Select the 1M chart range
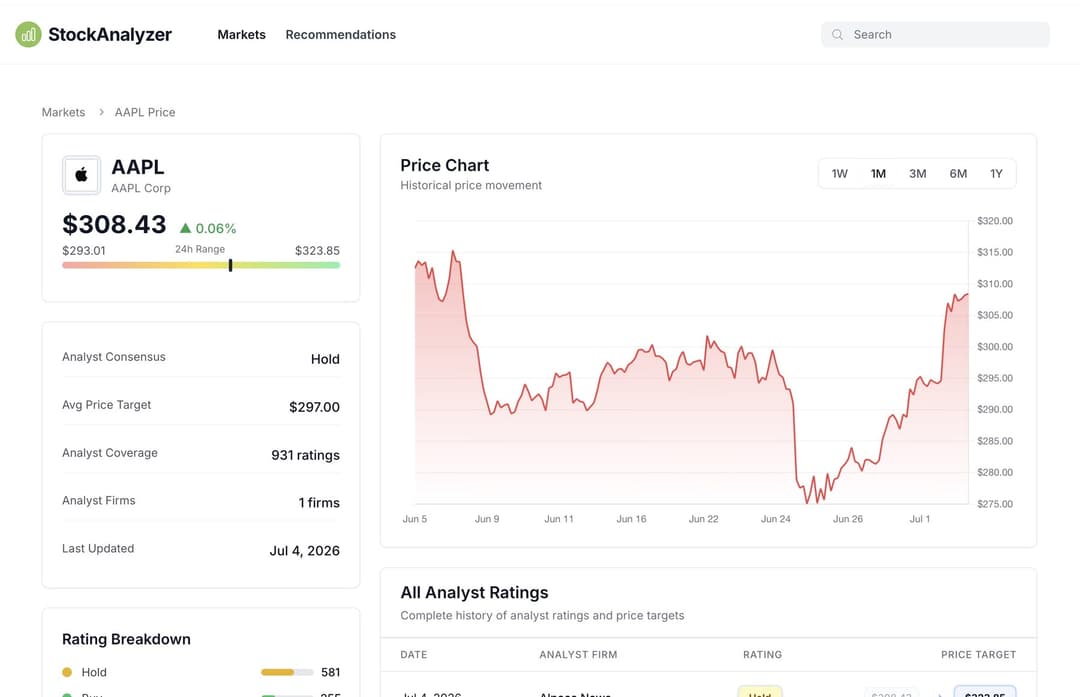 click(878, 174)
